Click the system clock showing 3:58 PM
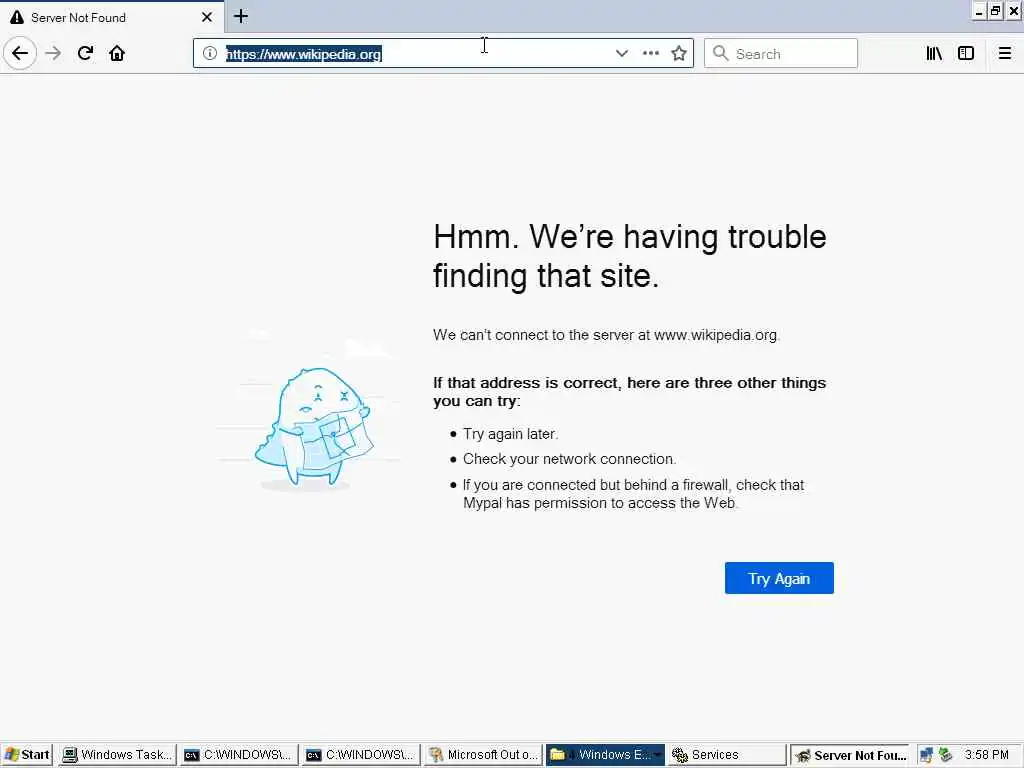The width and height of the screenshot is (1024, 768). point(987,755)
